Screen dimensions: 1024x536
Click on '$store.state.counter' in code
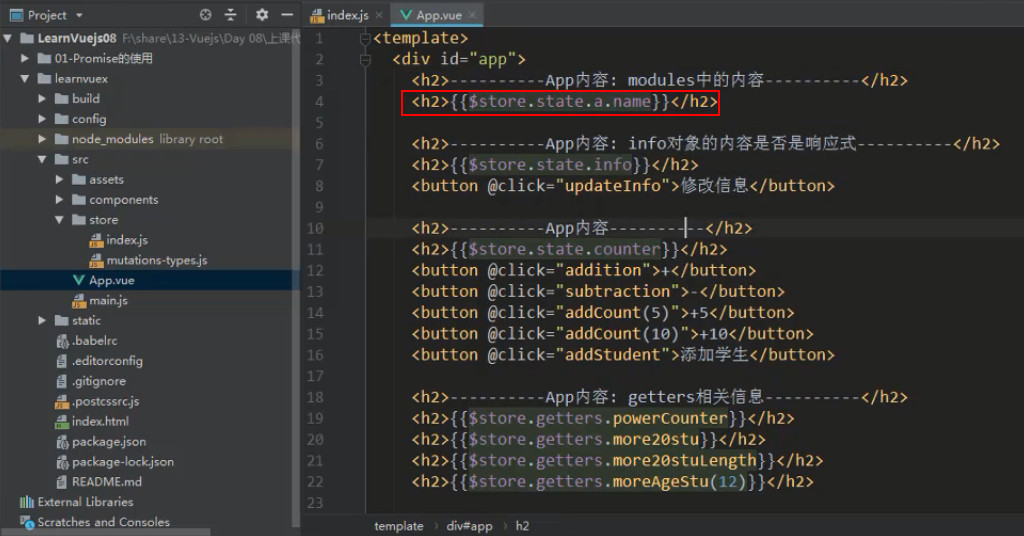(x=565, y=249)
